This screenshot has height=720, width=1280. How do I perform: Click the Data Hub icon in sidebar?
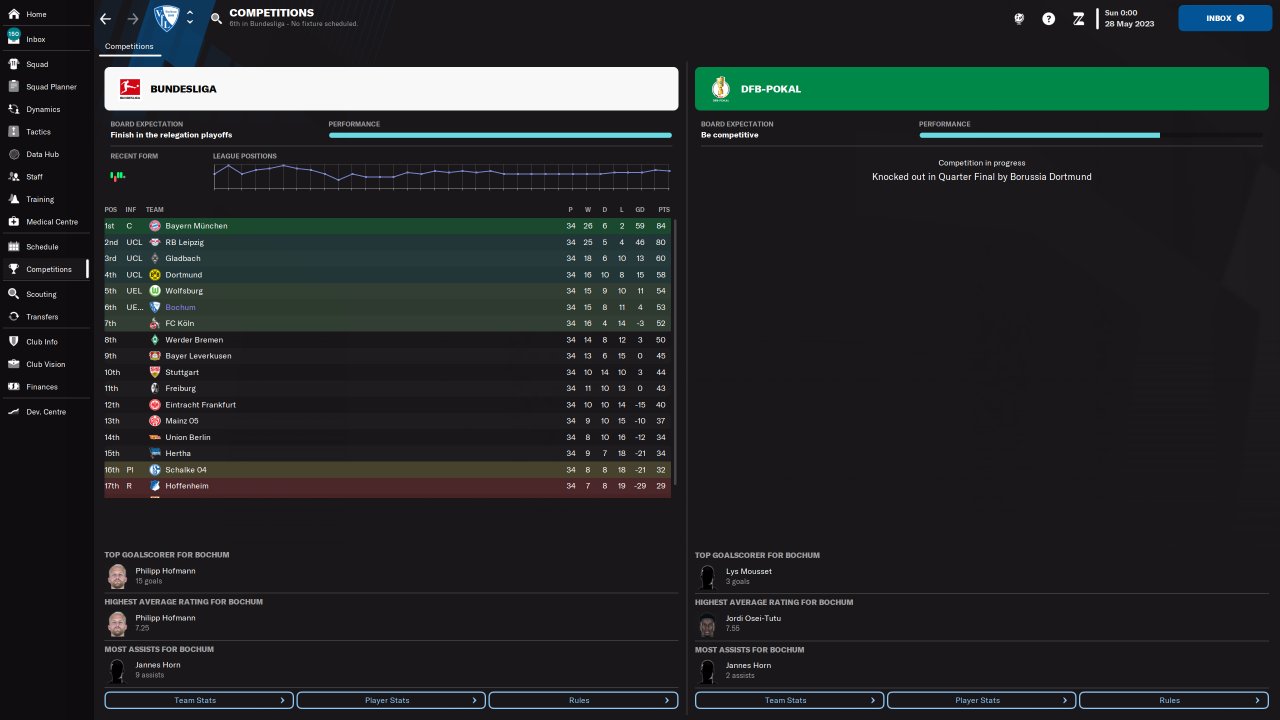click(x=14, y=154)
